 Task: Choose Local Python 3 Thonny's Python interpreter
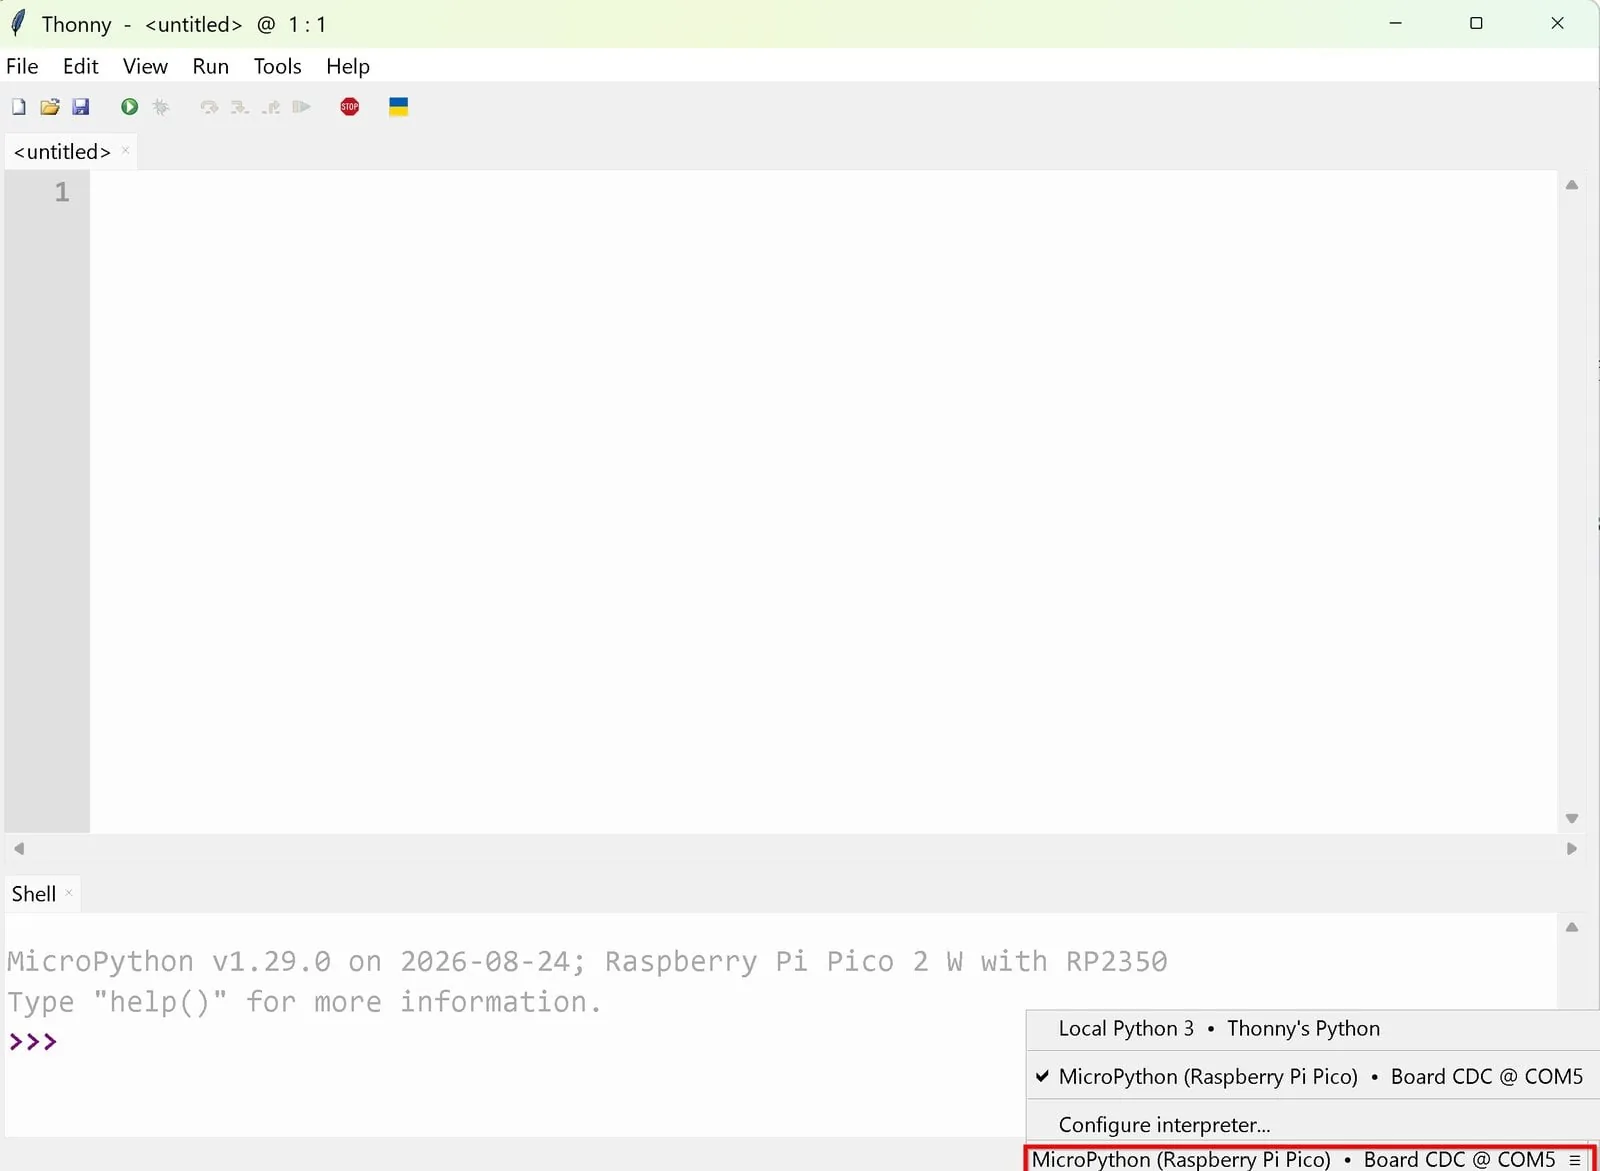1312,1028
